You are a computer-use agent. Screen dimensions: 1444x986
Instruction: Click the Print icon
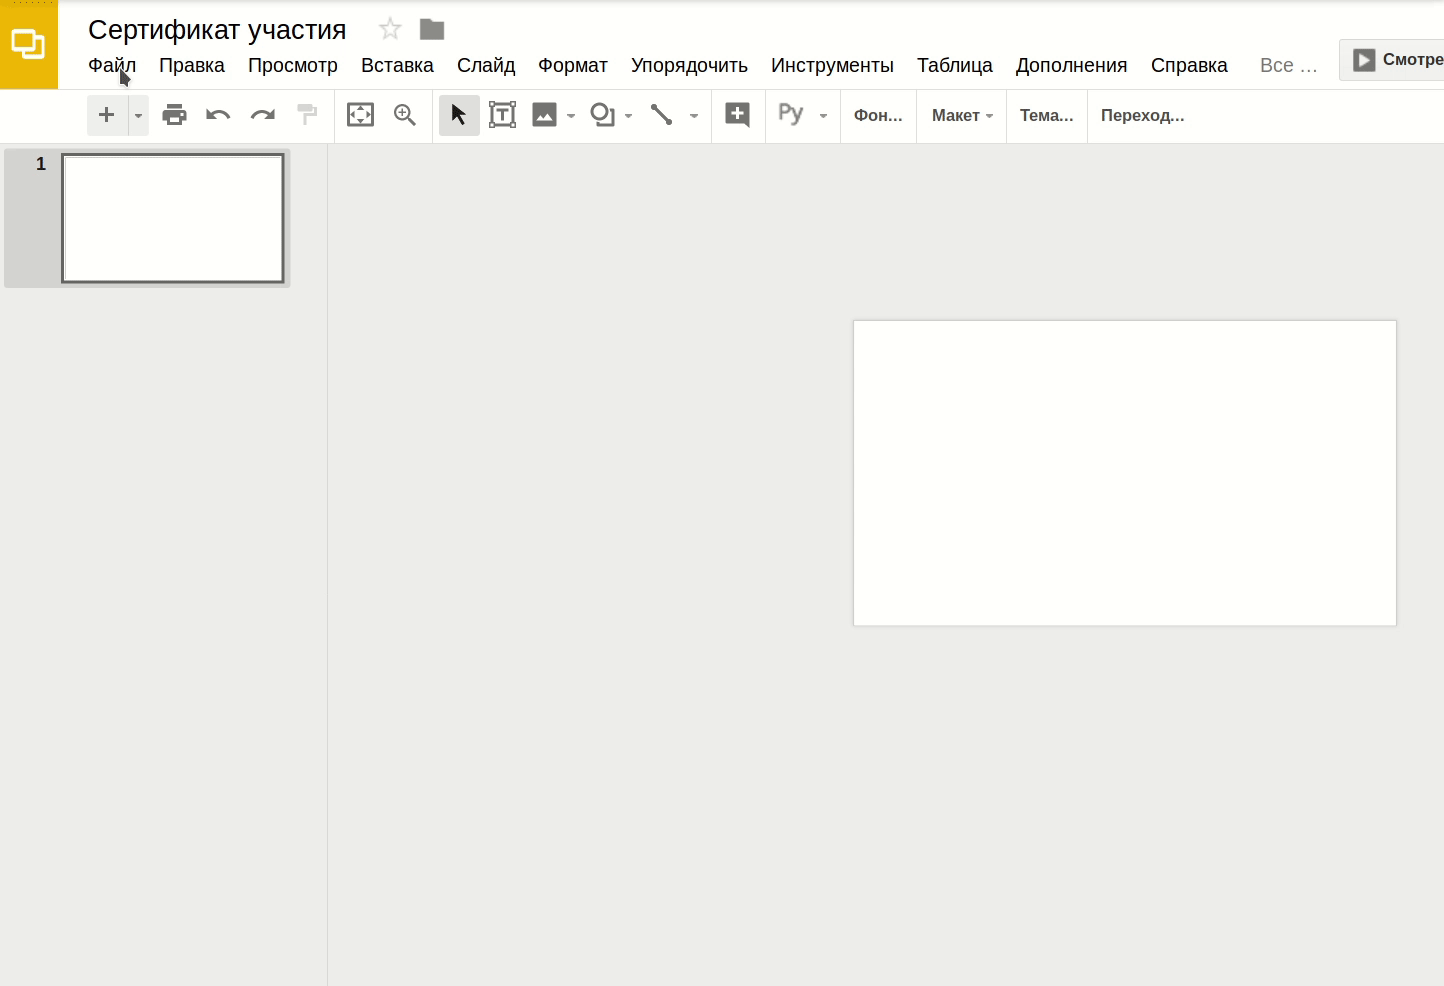pyautogui.click(x=175, y=115)
